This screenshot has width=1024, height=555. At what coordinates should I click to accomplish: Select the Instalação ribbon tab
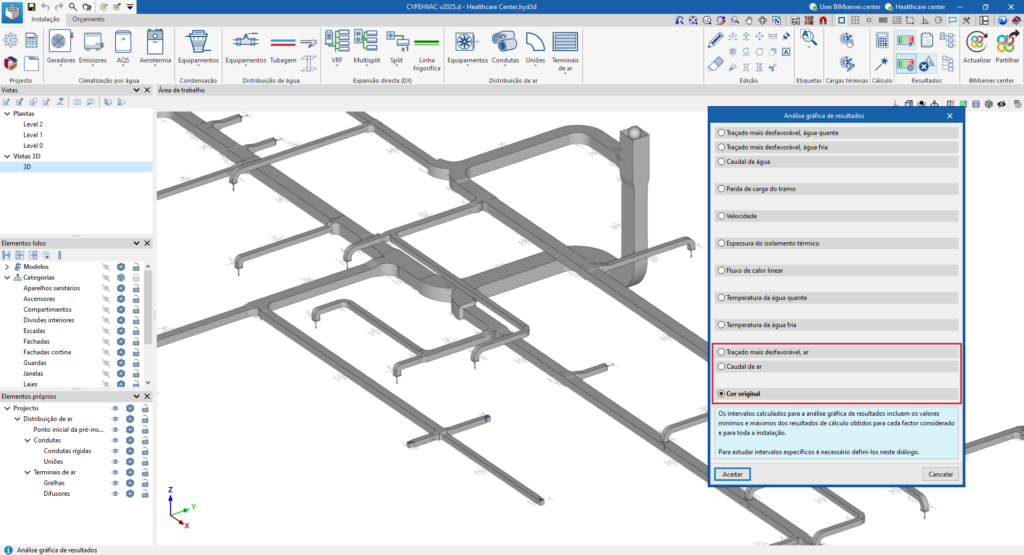pos(45,19)
